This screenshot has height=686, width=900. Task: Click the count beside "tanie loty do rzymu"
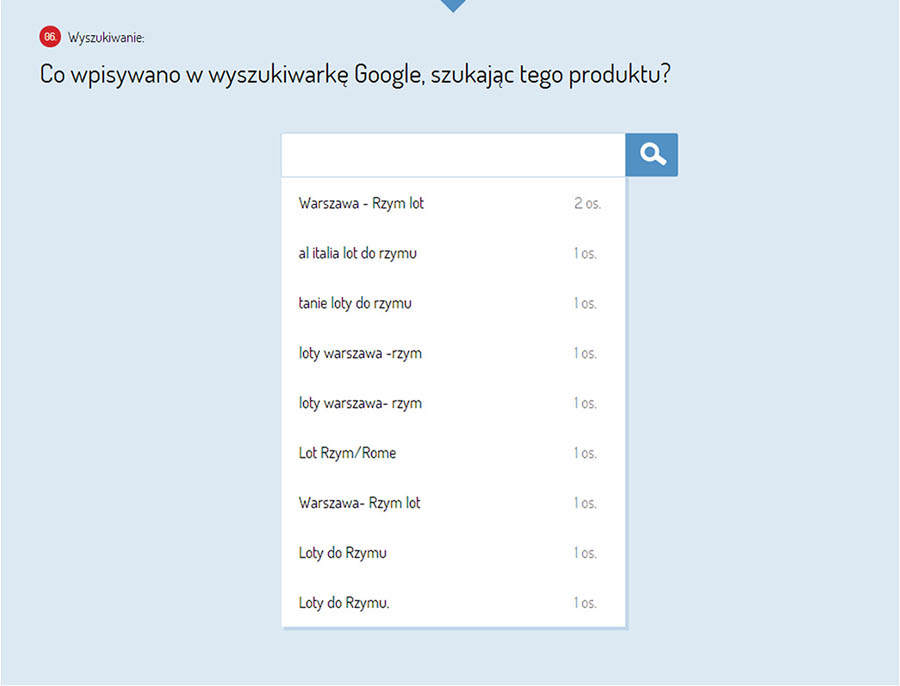click(x=585, y=303)
